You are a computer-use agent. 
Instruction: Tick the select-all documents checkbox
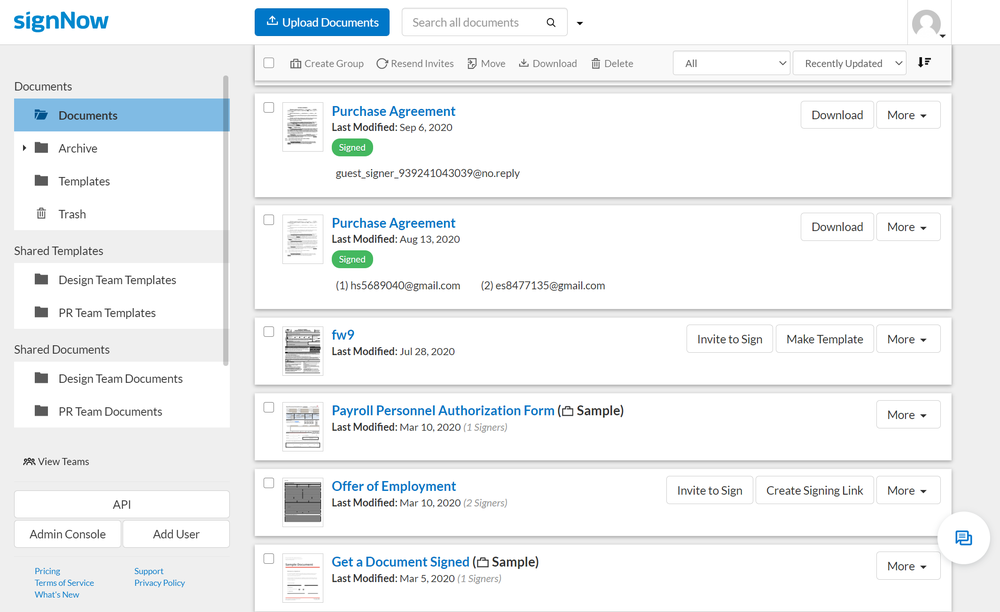click(x=269, y=63)
